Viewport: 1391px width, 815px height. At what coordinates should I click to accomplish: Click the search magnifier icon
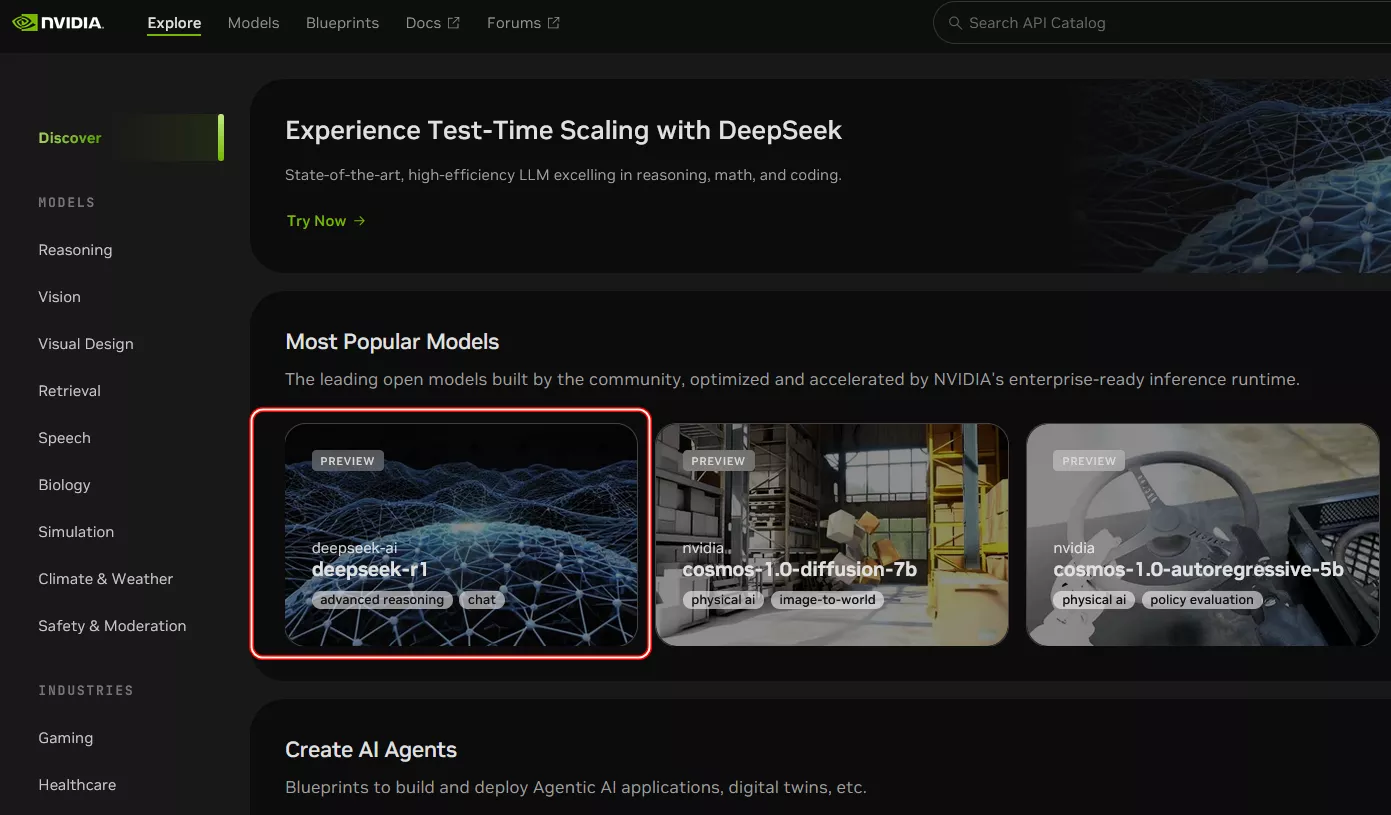coord(955,23)
